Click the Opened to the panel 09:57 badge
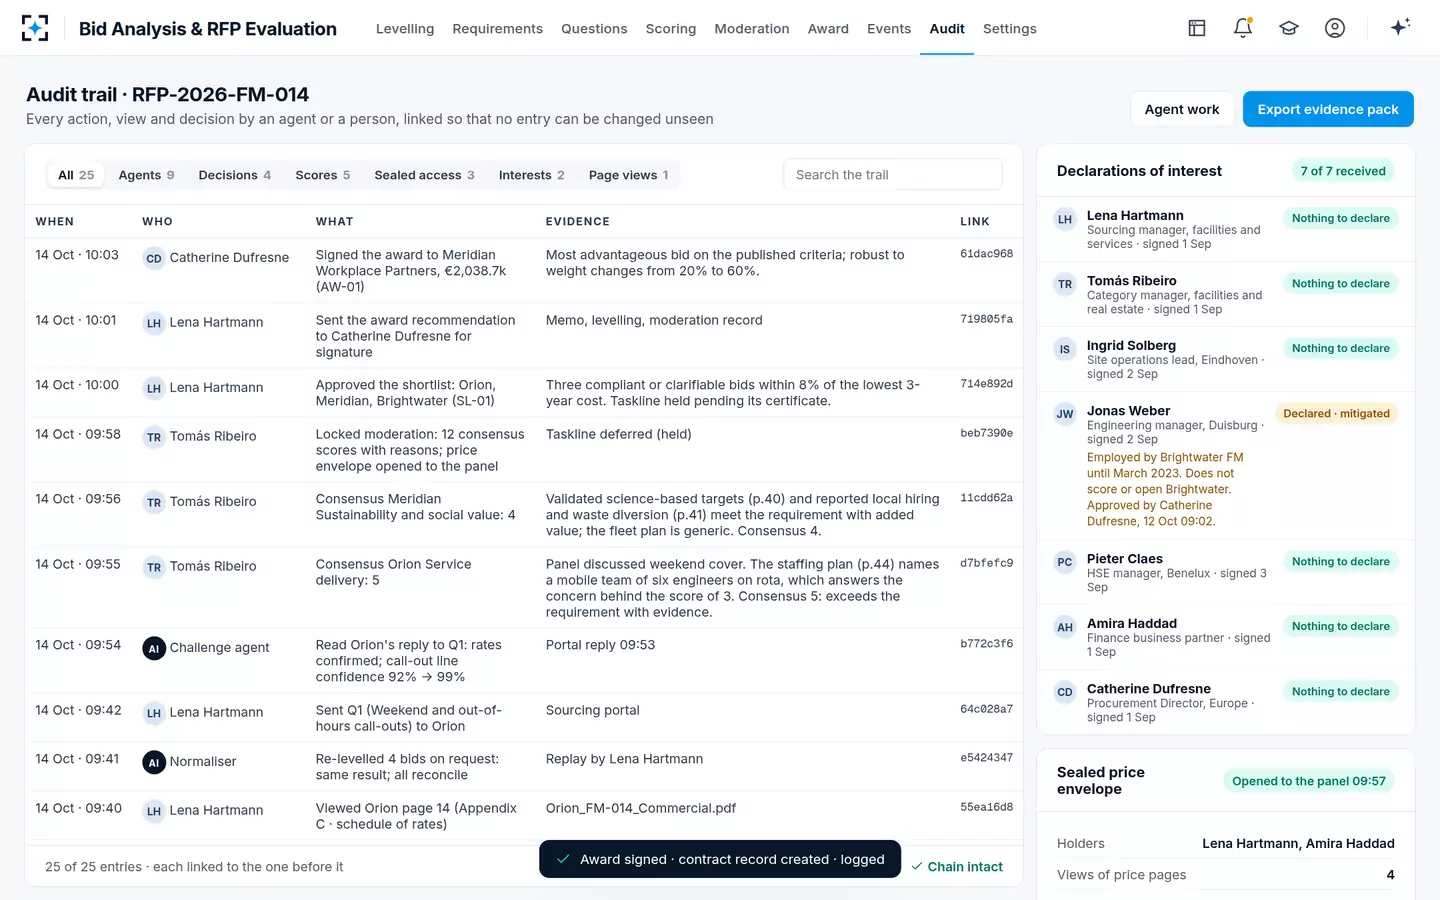 point(1309,781)
